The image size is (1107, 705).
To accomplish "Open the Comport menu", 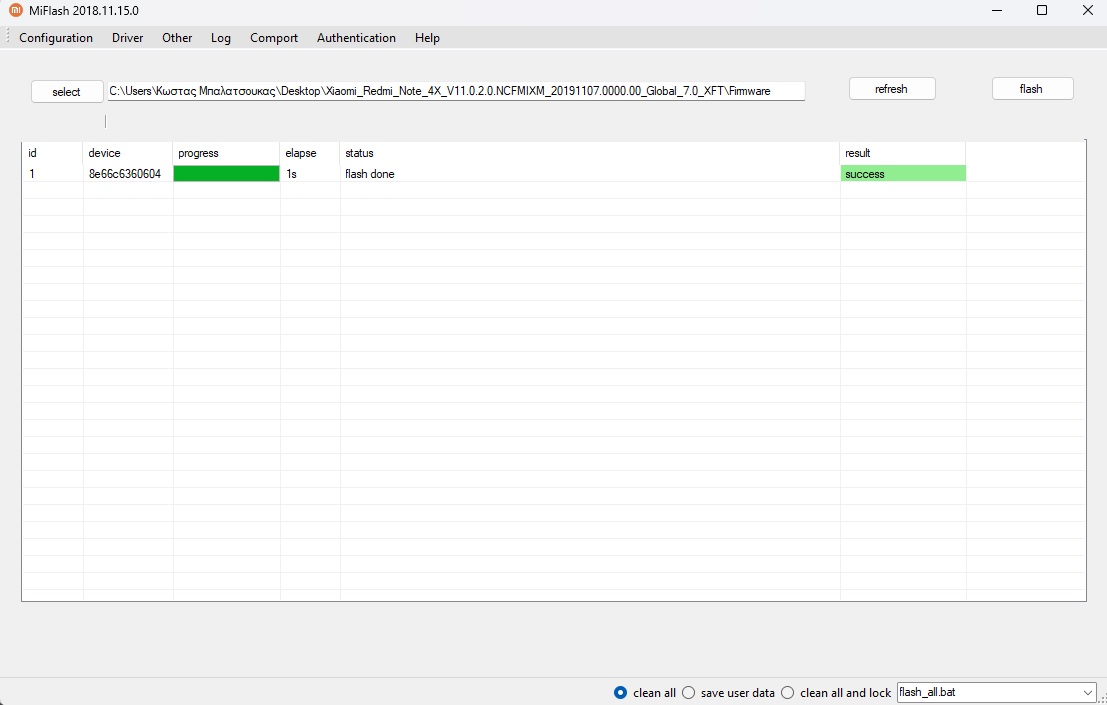I will pyautogui.click(x=274, y=38).
